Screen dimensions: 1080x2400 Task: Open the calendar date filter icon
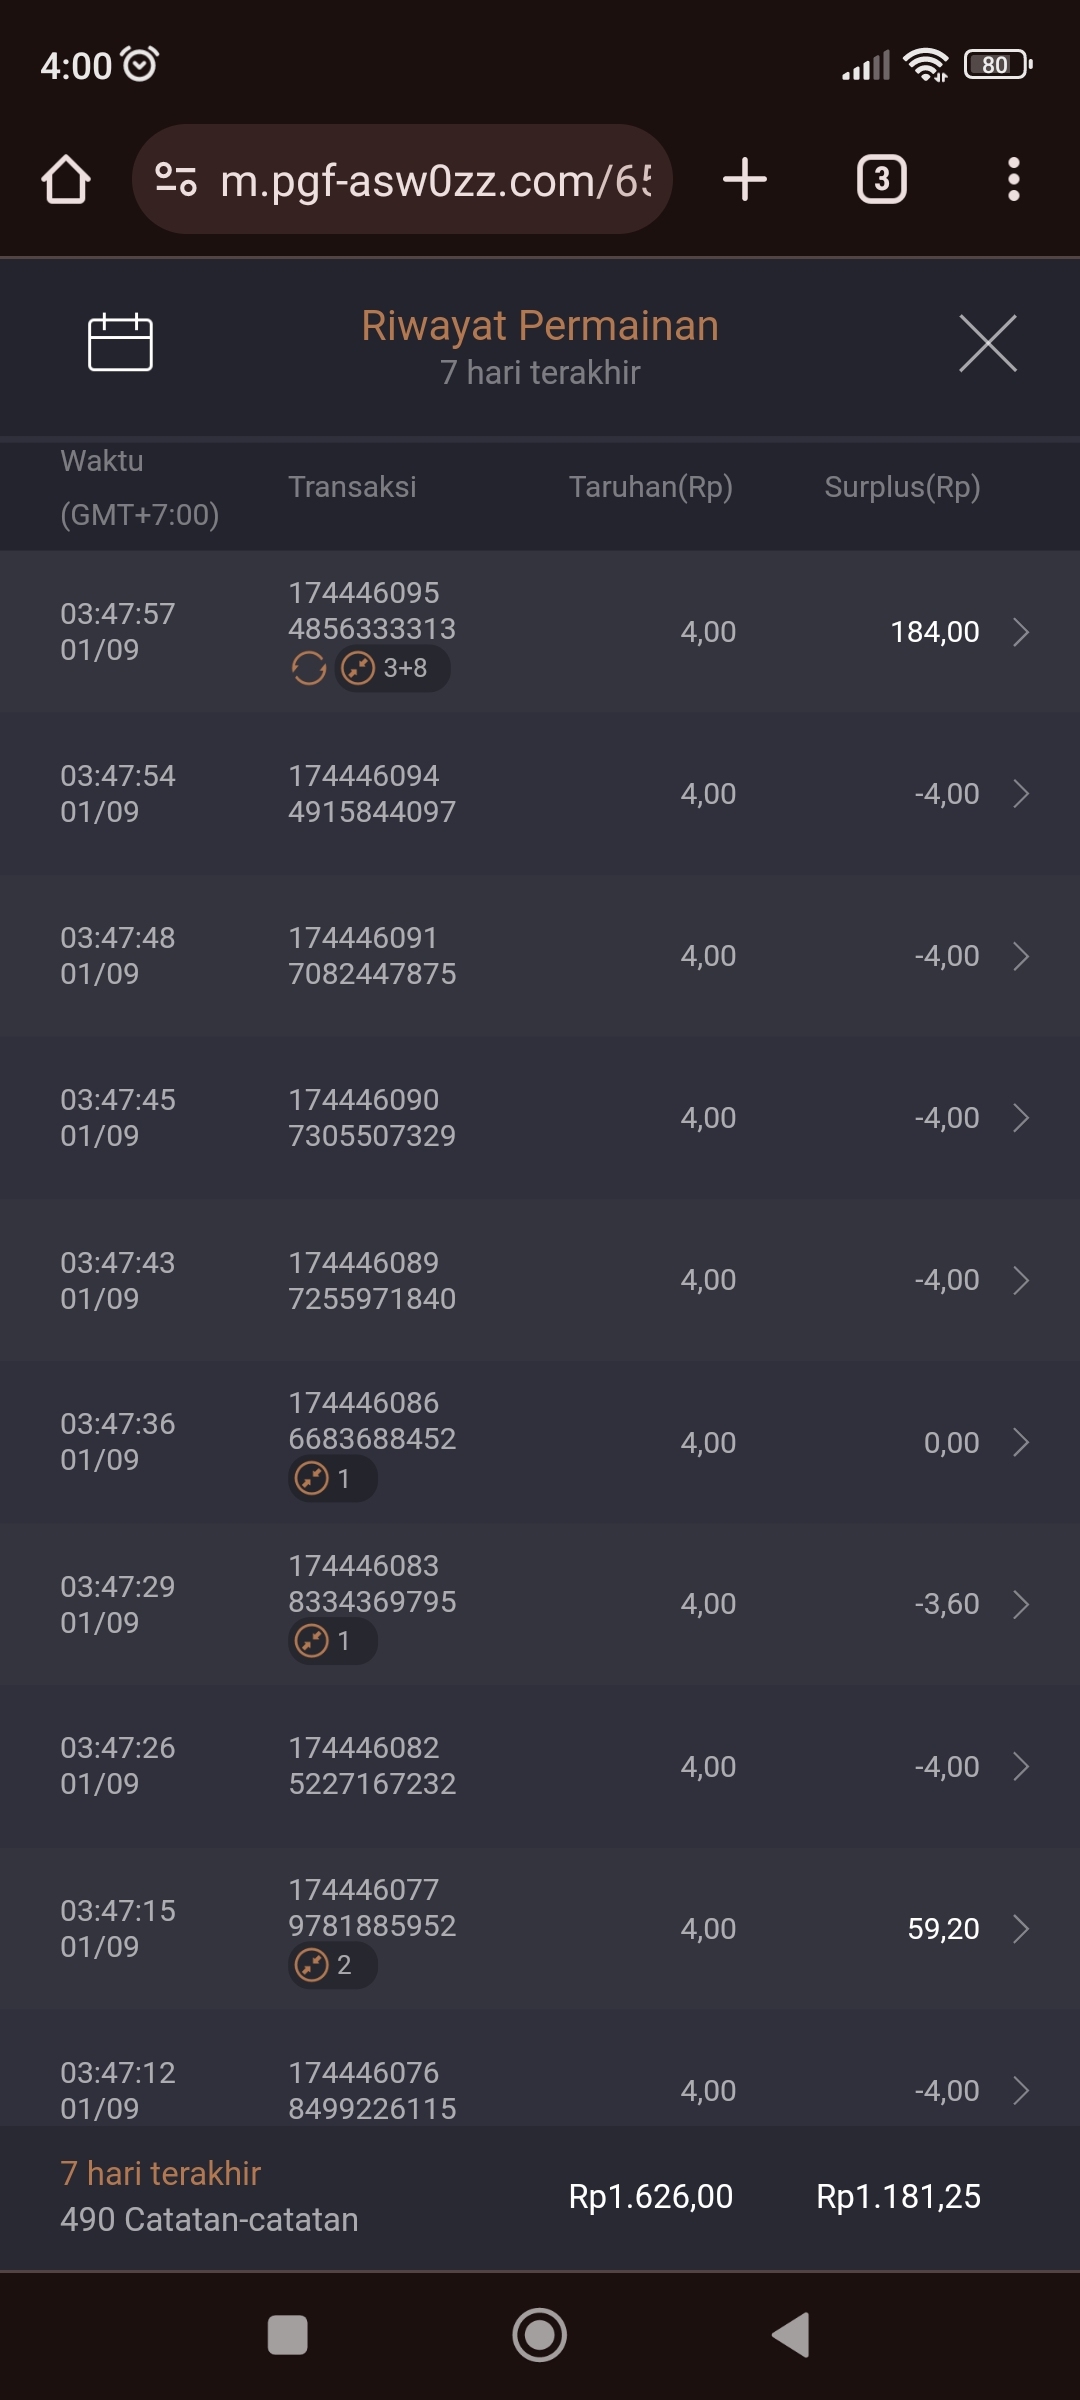(120, 343)
